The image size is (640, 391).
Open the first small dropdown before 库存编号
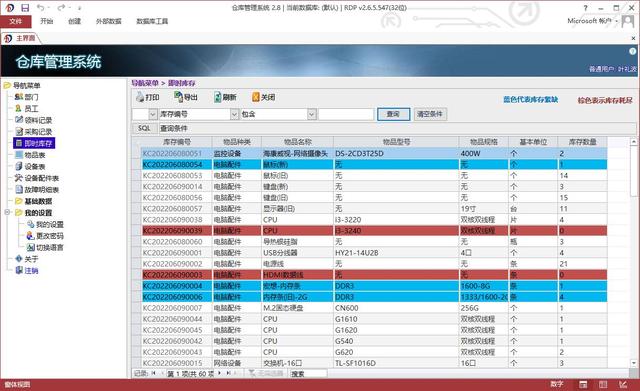(x=153, y=114)
